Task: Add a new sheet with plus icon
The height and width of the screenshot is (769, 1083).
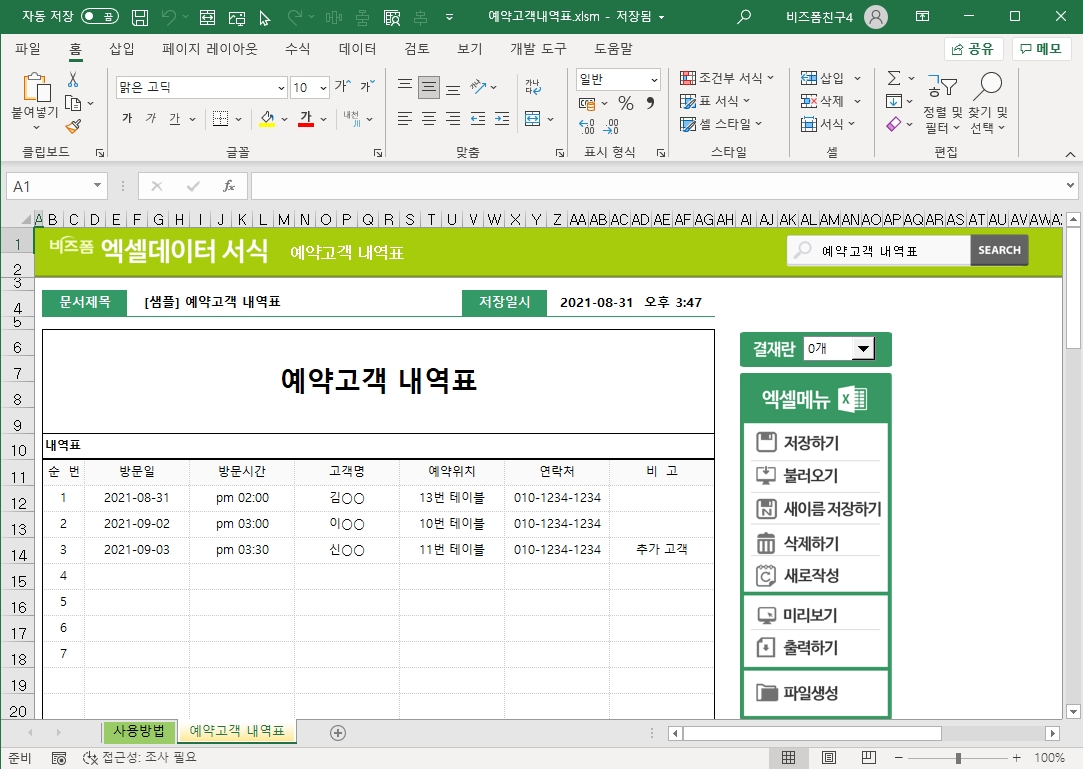Action: (x=338, y=732)
